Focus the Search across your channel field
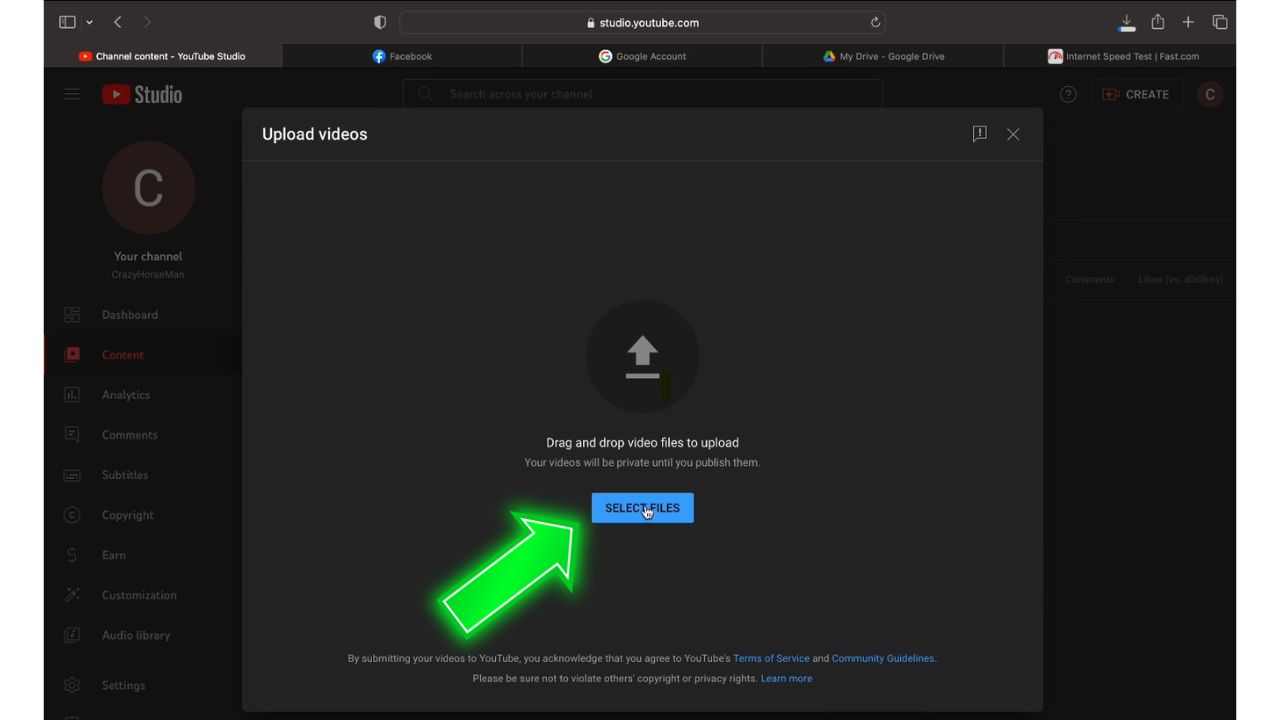 (643, 94)
